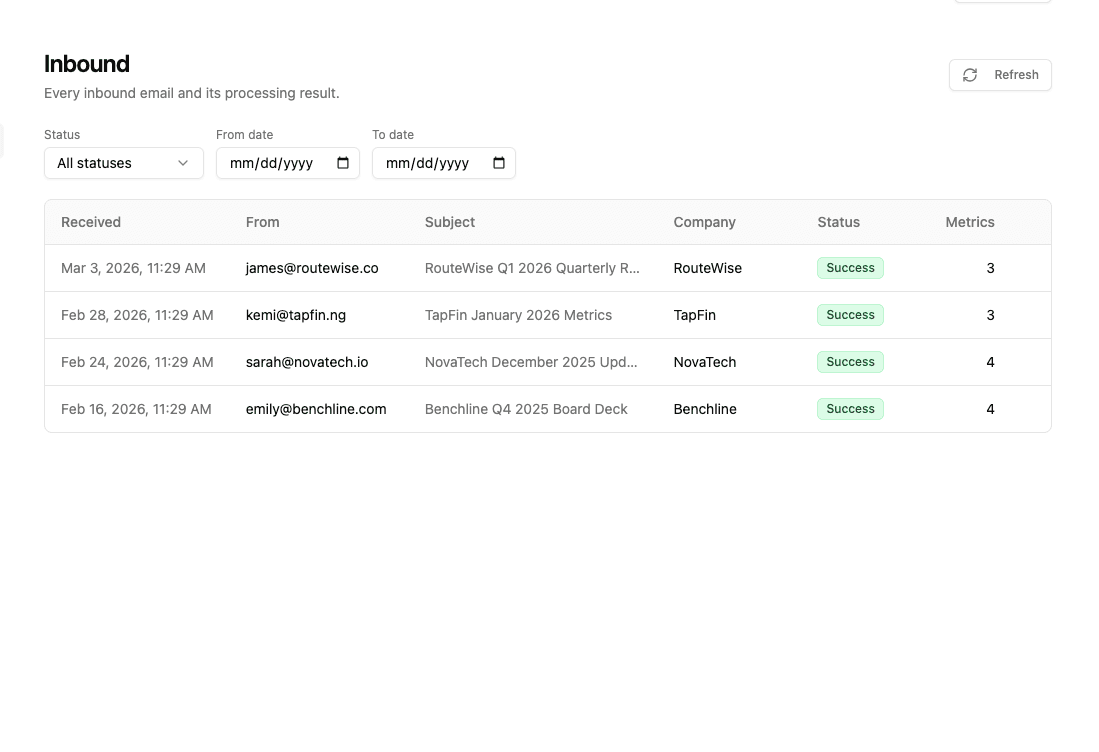The width and height of the screenshot is (1099, 752).
Task: Click metrics count 3 in RouteWise row
Action: [x=990, y=268]
